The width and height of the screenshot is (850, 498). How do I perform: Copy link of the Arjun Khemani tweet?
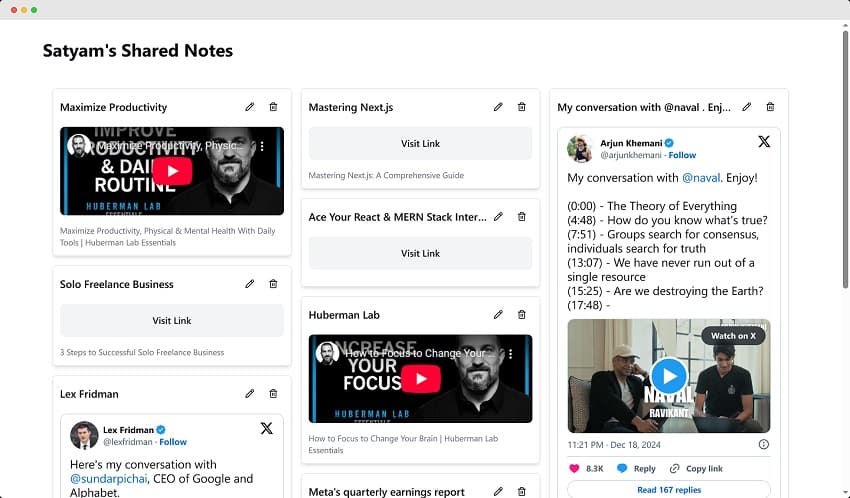[x=696, y=468]
